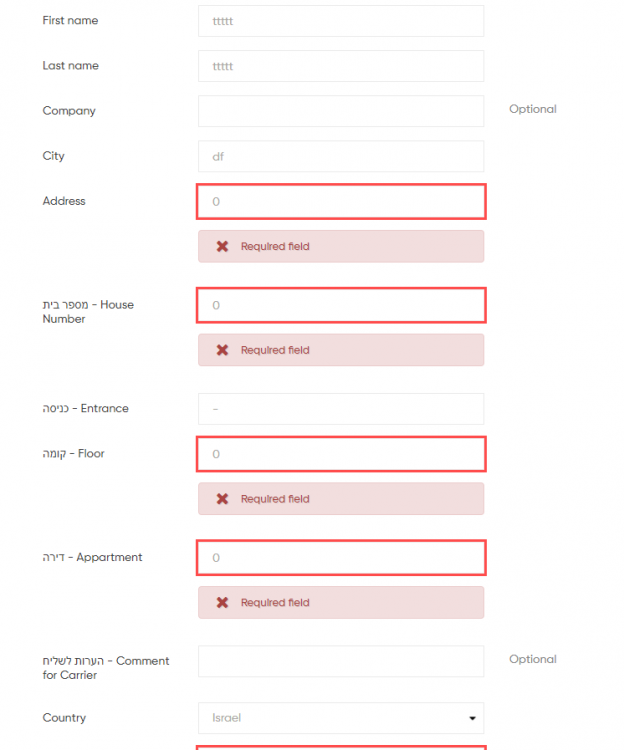This screenshot has height=750, width=624.
Task: Click the Floor input field
Action: (x=341, y=454)
